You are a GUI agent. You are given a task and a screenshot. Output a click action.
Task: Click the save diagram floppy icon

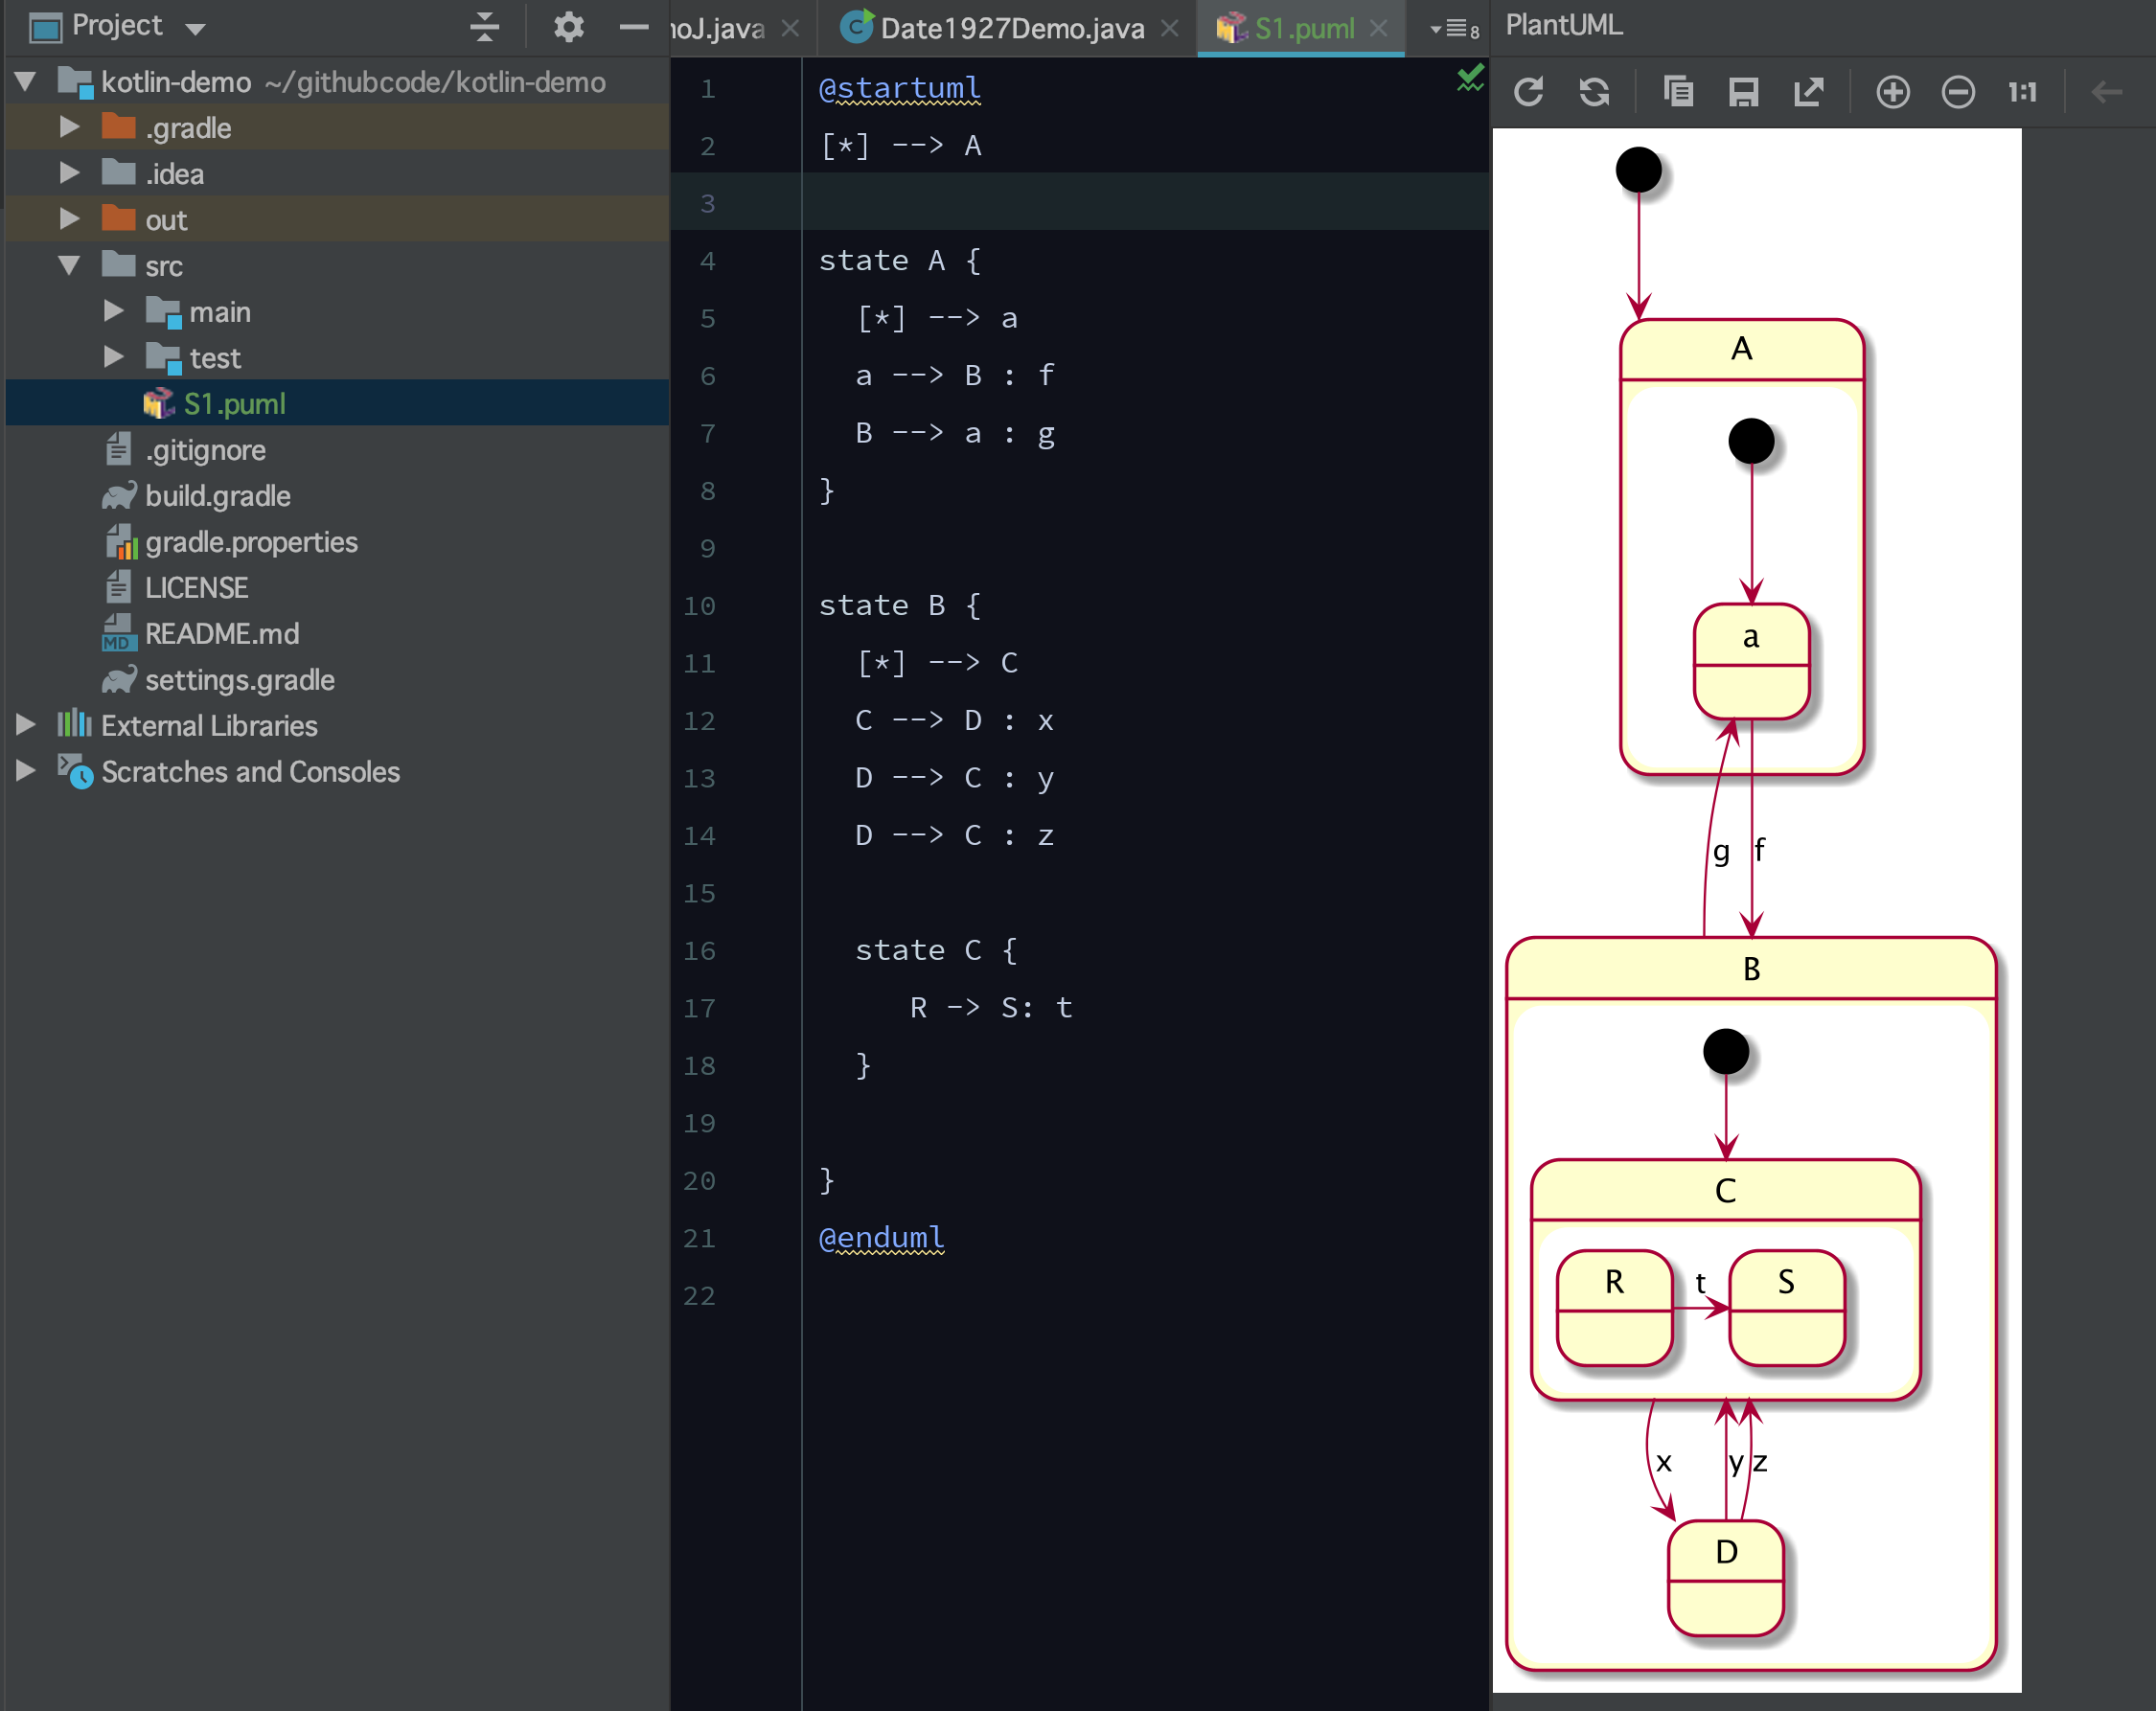coord(1743,92)
